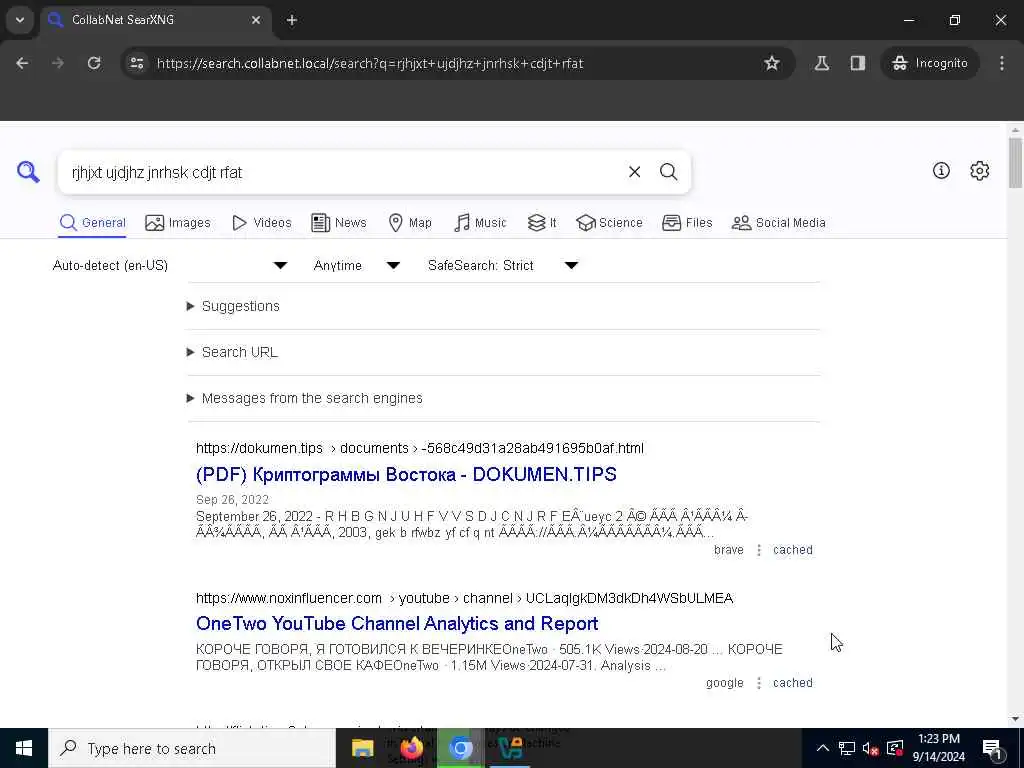Click the page vertical scrollbar thumb
The height and width of the screenshot is (768, 1024).
[1015, 162]
